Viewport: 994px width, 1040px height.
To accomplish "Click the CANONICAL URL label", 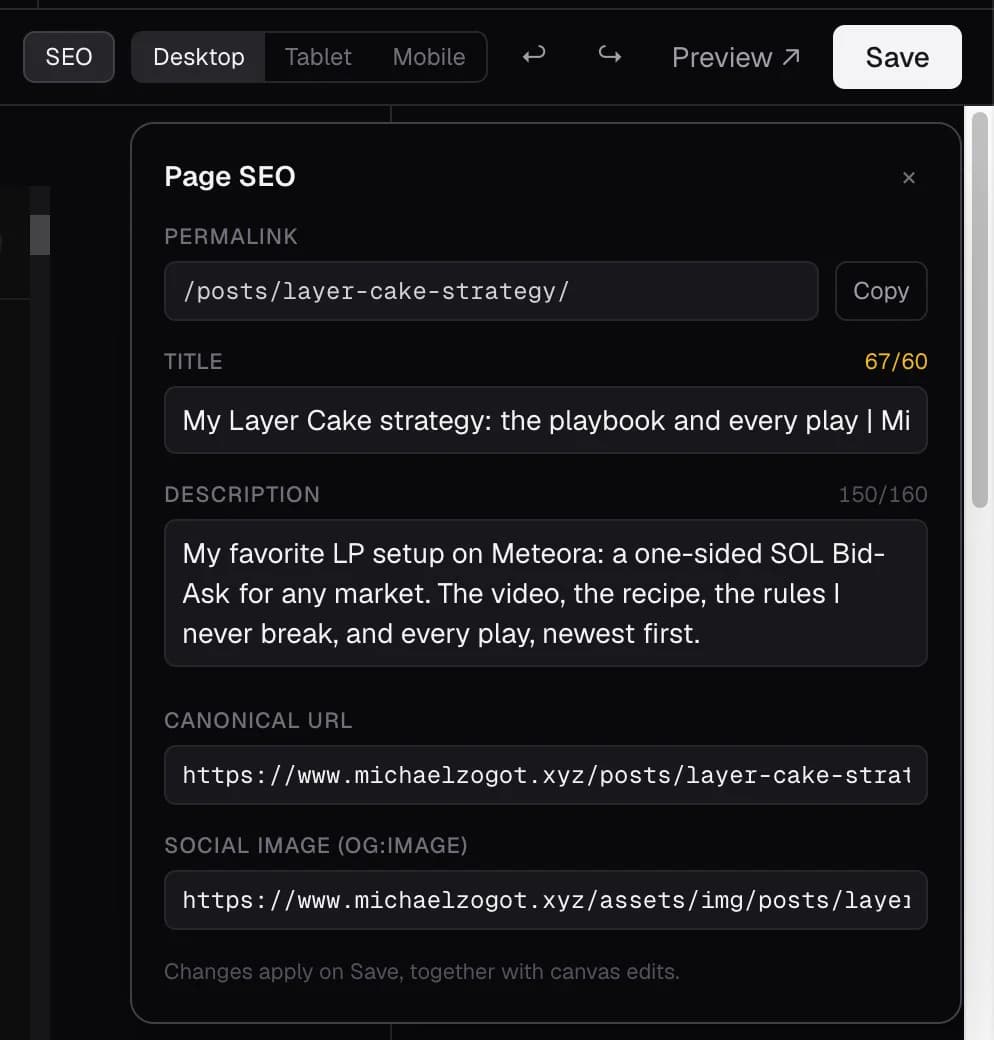I will click(258, 721).
